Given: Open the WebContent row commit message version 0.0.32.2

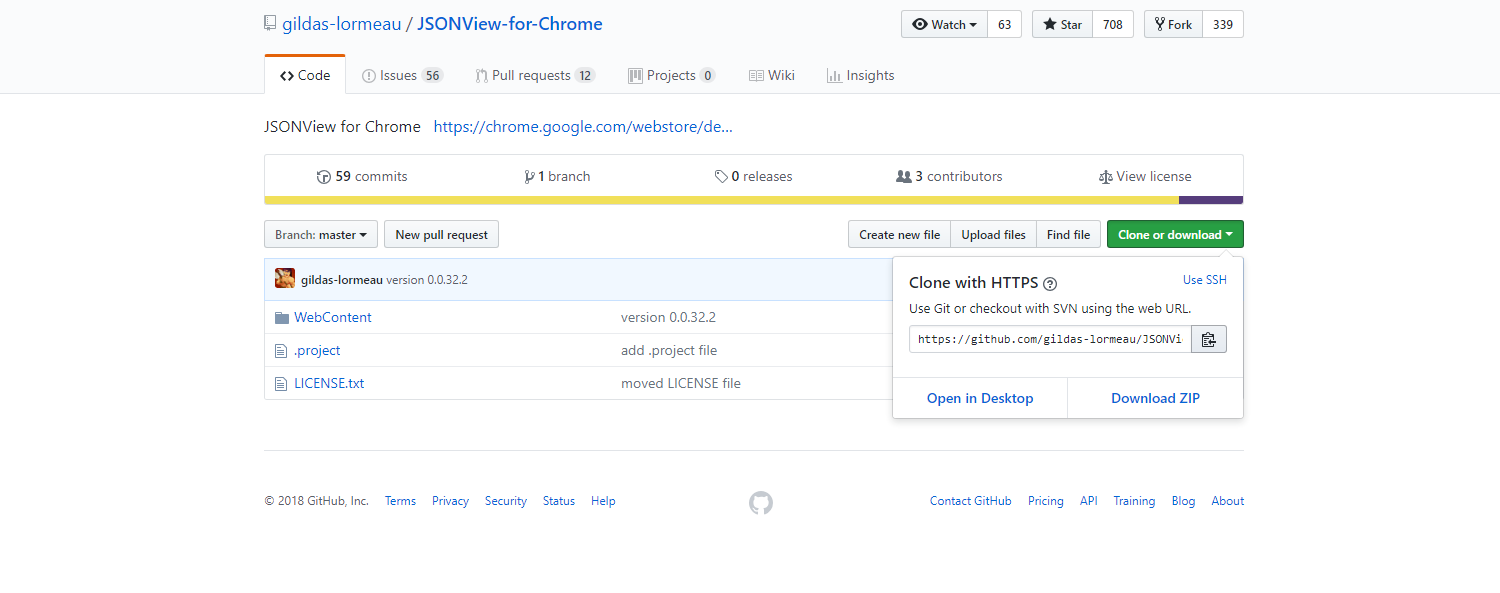Looking at the screenshot, I should tap(668, 317).
